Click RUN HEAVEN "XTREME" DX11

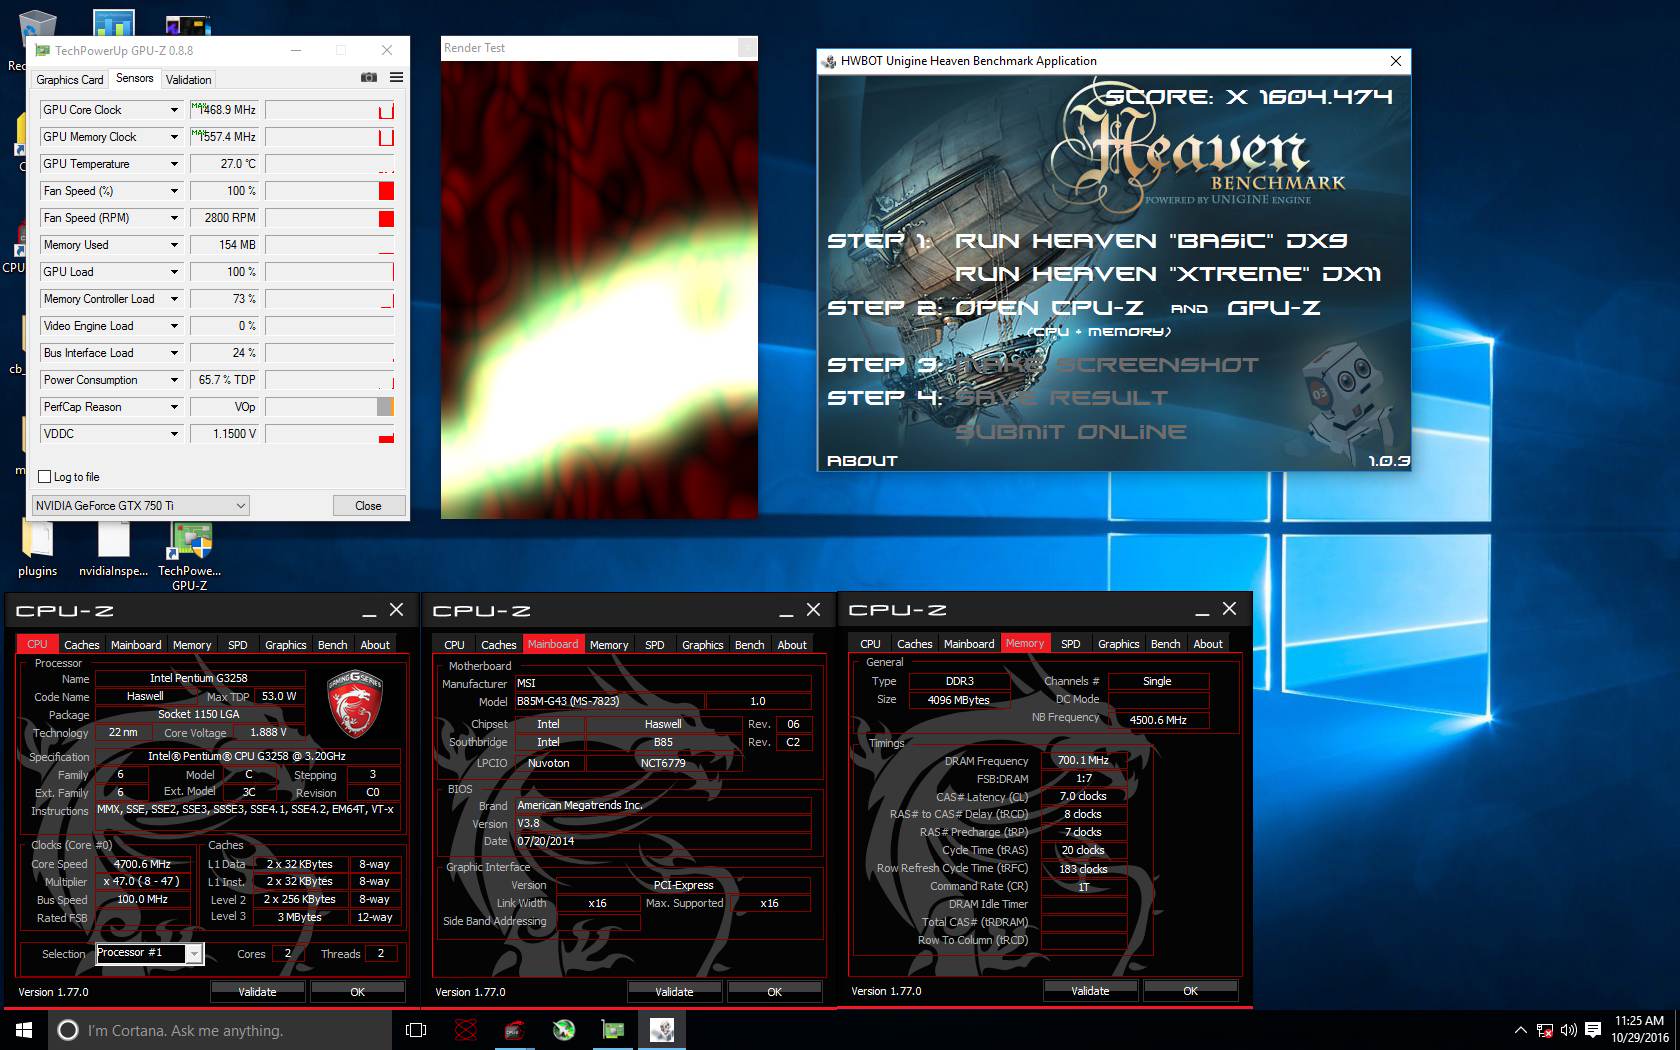(x=1167, y=274)
